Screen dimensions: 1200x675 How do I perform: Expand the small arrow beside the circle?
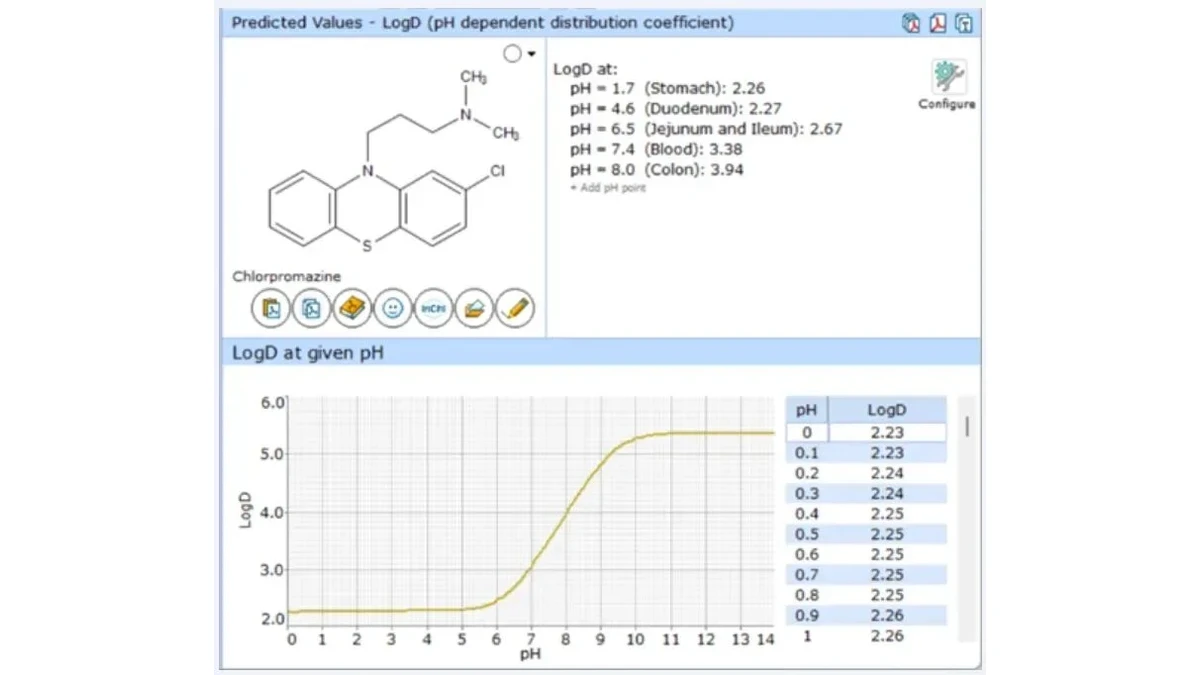click(532, 54)
